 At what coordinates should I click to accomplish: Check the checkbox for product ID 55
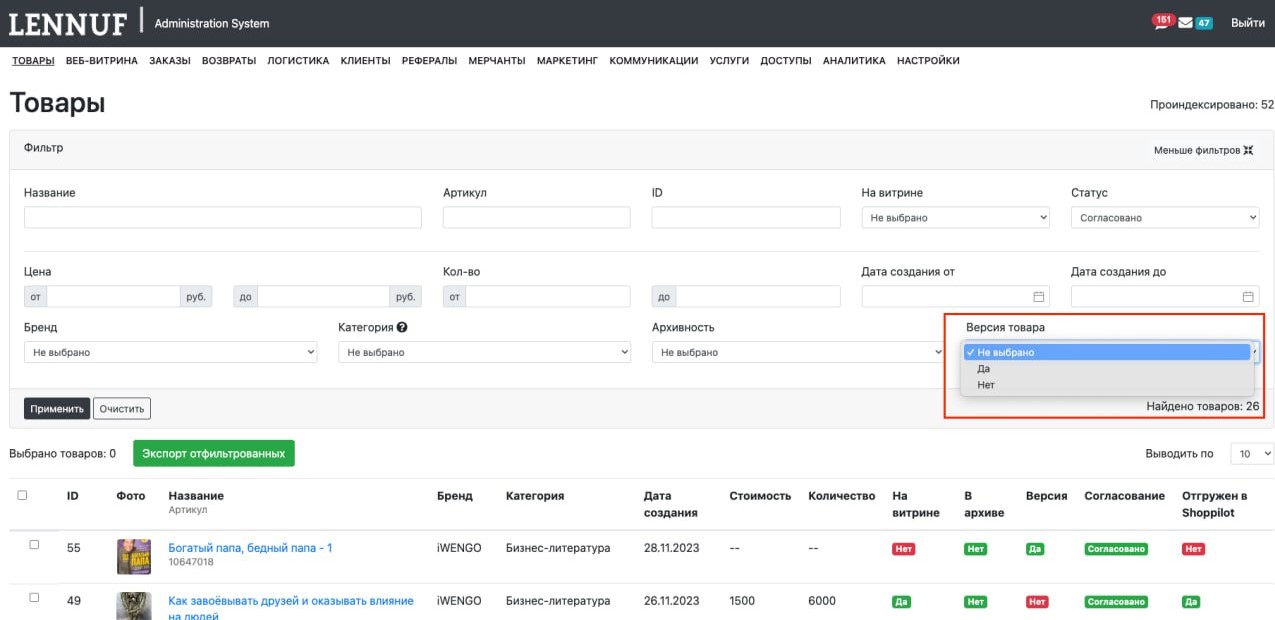(34, 545)
